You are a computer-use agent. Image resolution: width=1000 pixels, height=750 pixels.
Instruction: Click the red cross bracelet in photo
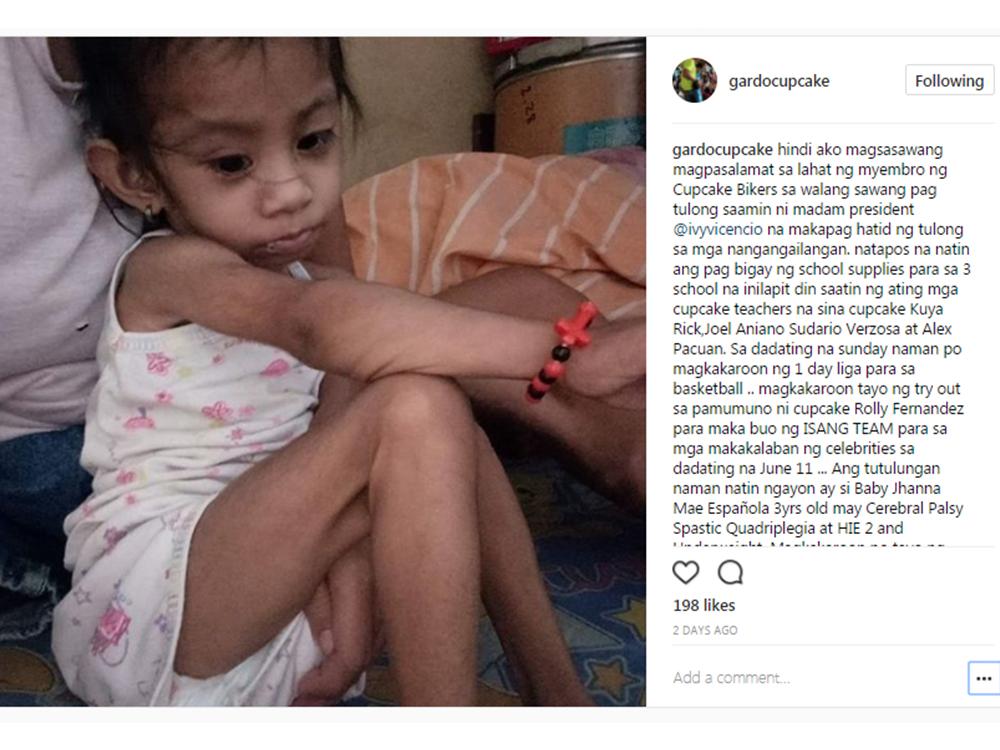(561, 349)
